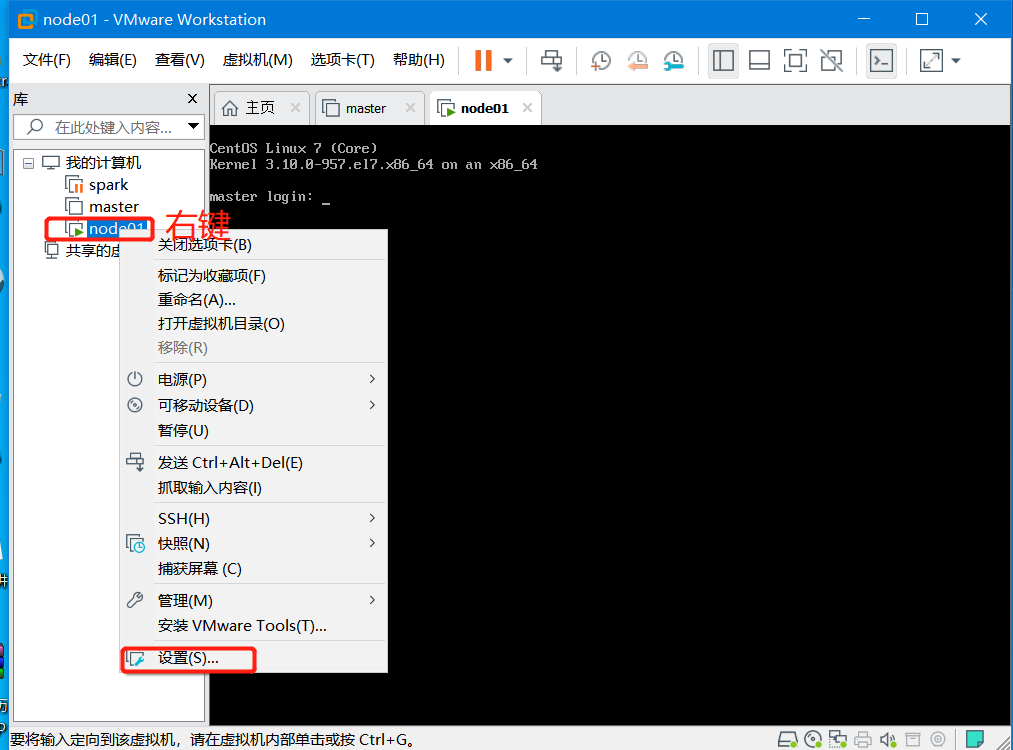Choose 重命名(A)... in the context menu
The height and width of the screenshot is (750, 1013).
click(196, 300)
